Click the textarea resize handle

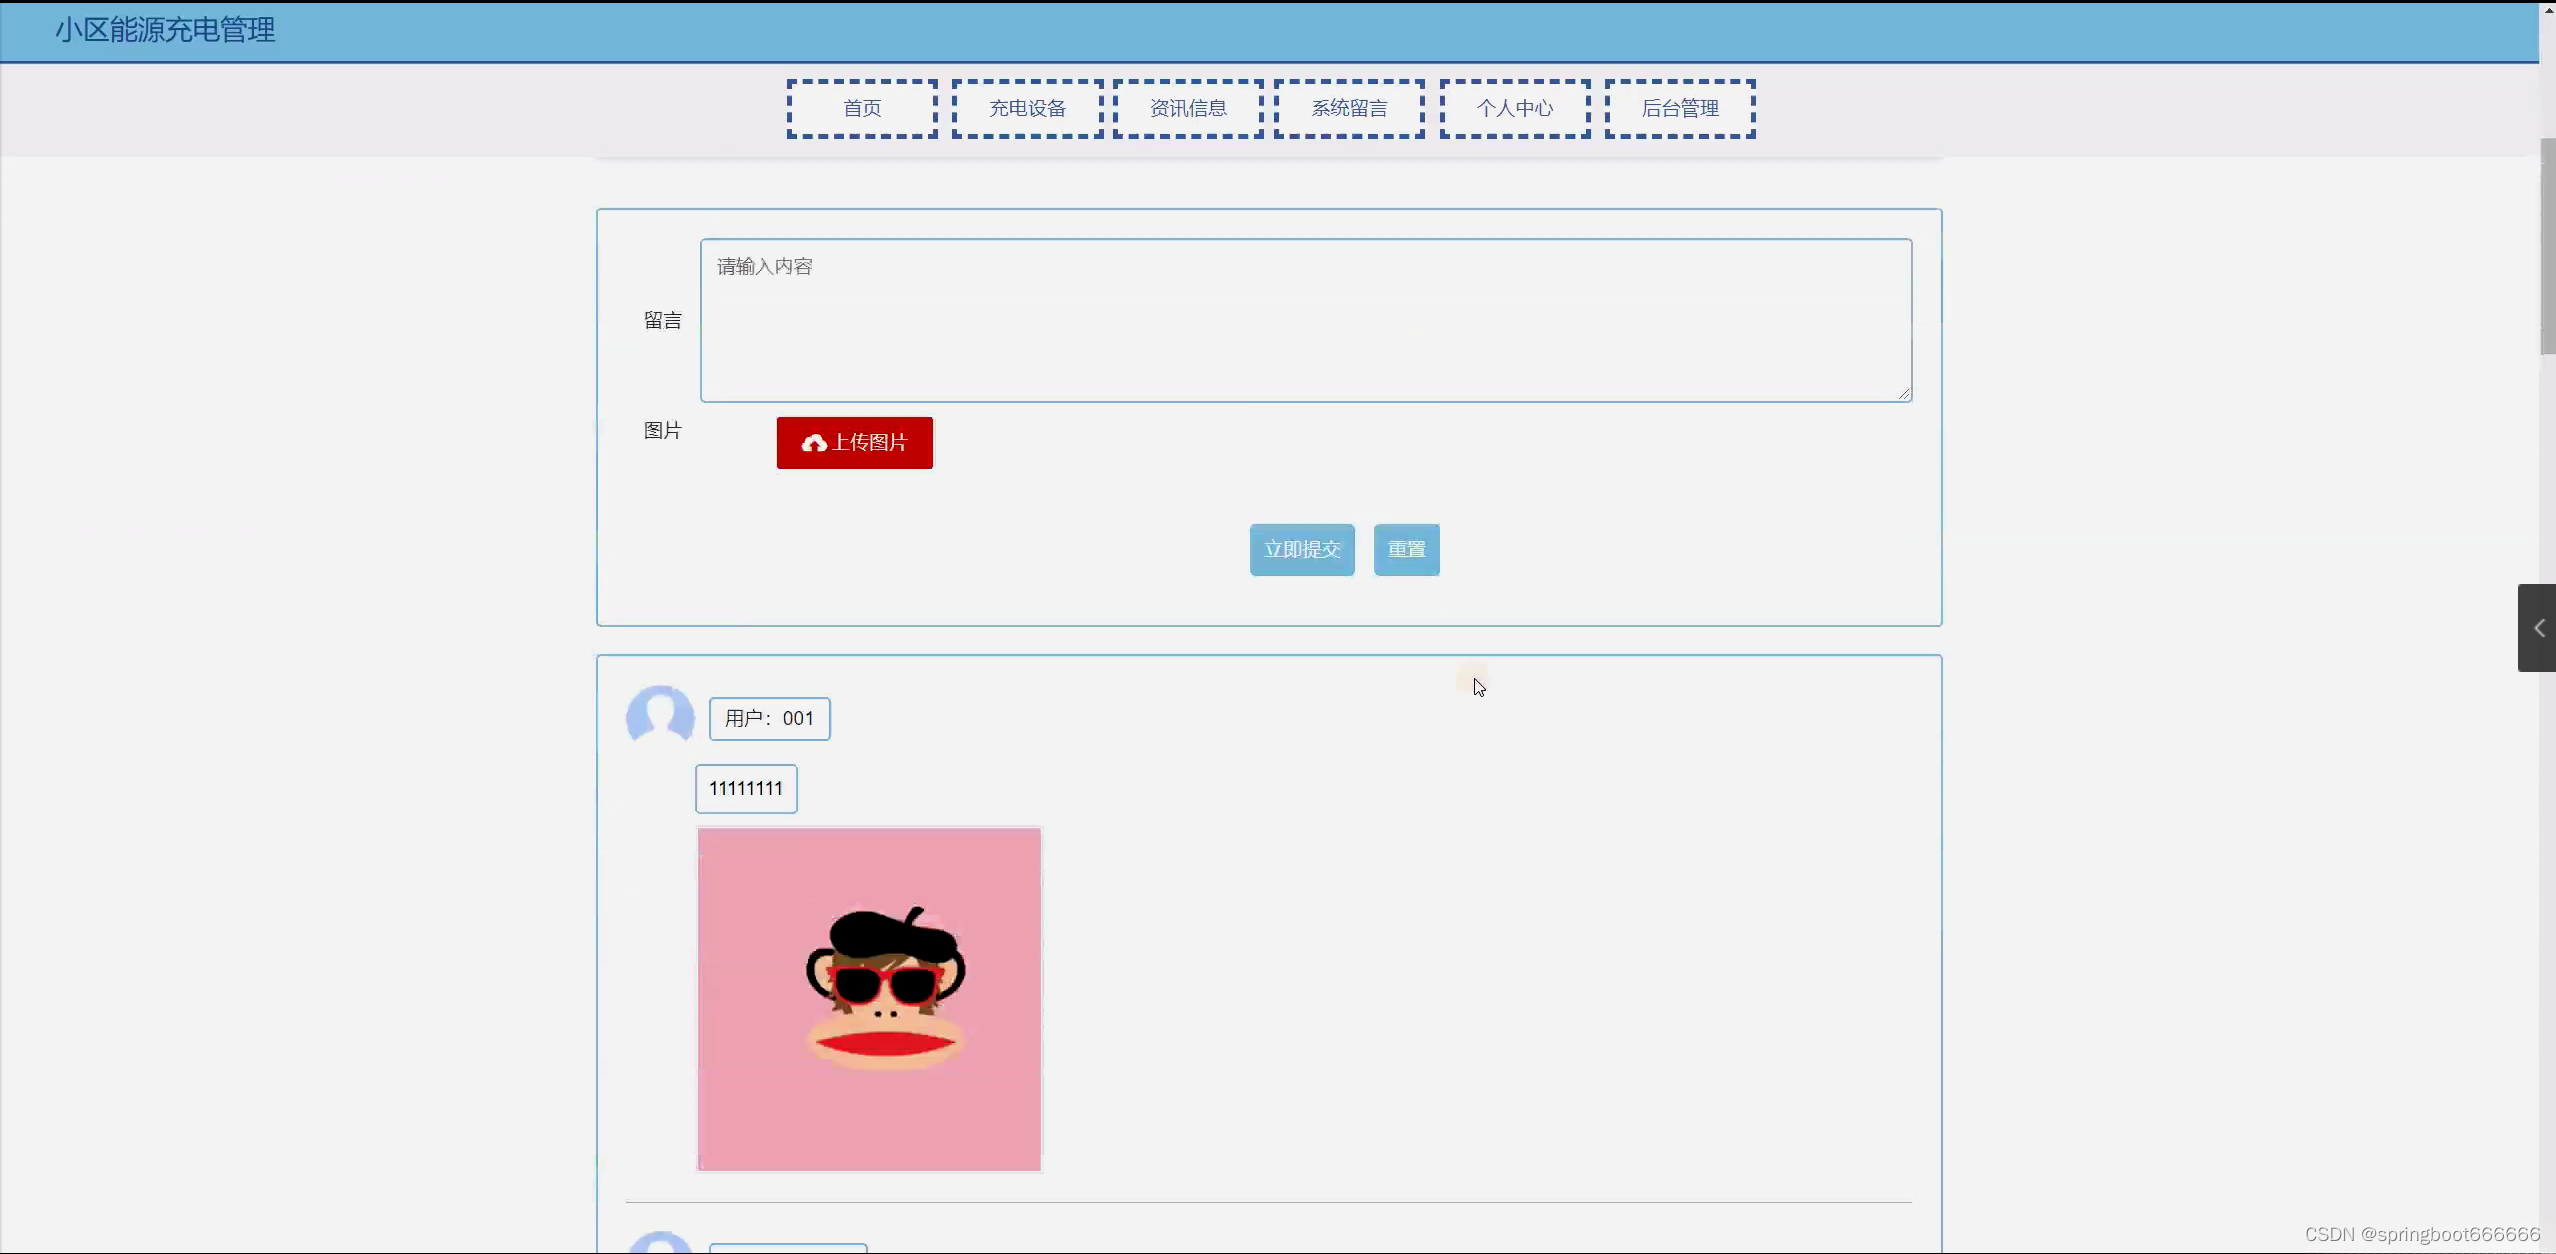tap(1903, 393)
